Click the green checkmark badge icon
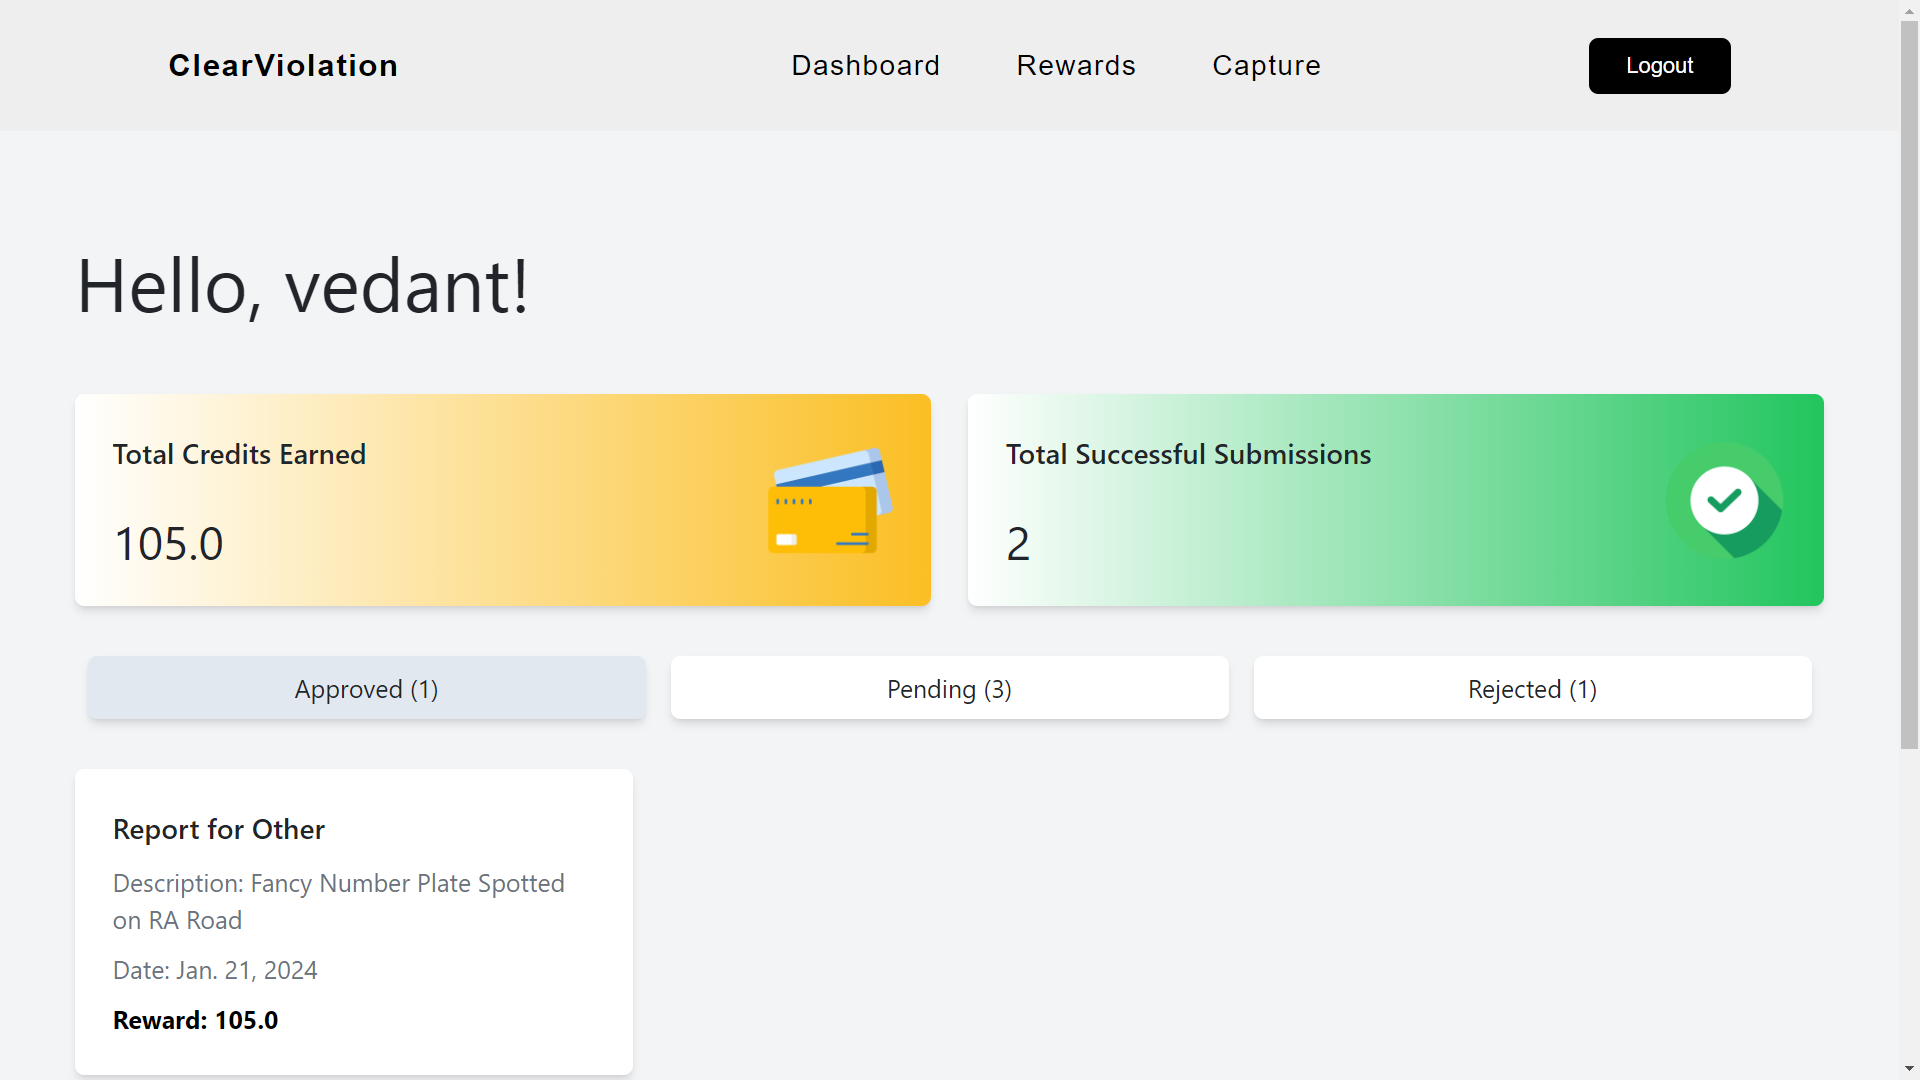This screenshot has width=1920, height=1080. pos(1724,501)
